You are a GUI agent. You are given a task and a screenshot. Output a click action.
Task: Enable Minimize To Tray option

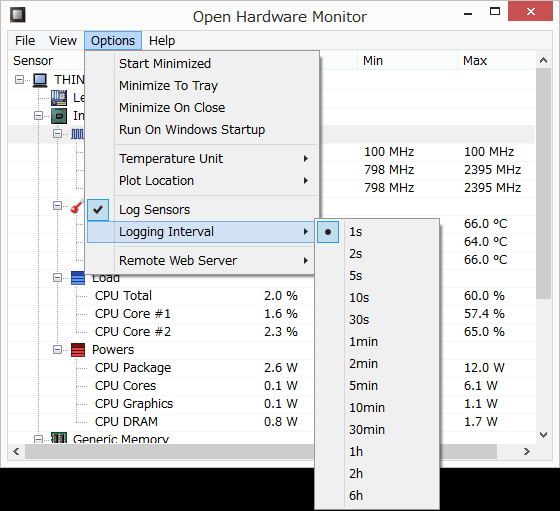202,86
